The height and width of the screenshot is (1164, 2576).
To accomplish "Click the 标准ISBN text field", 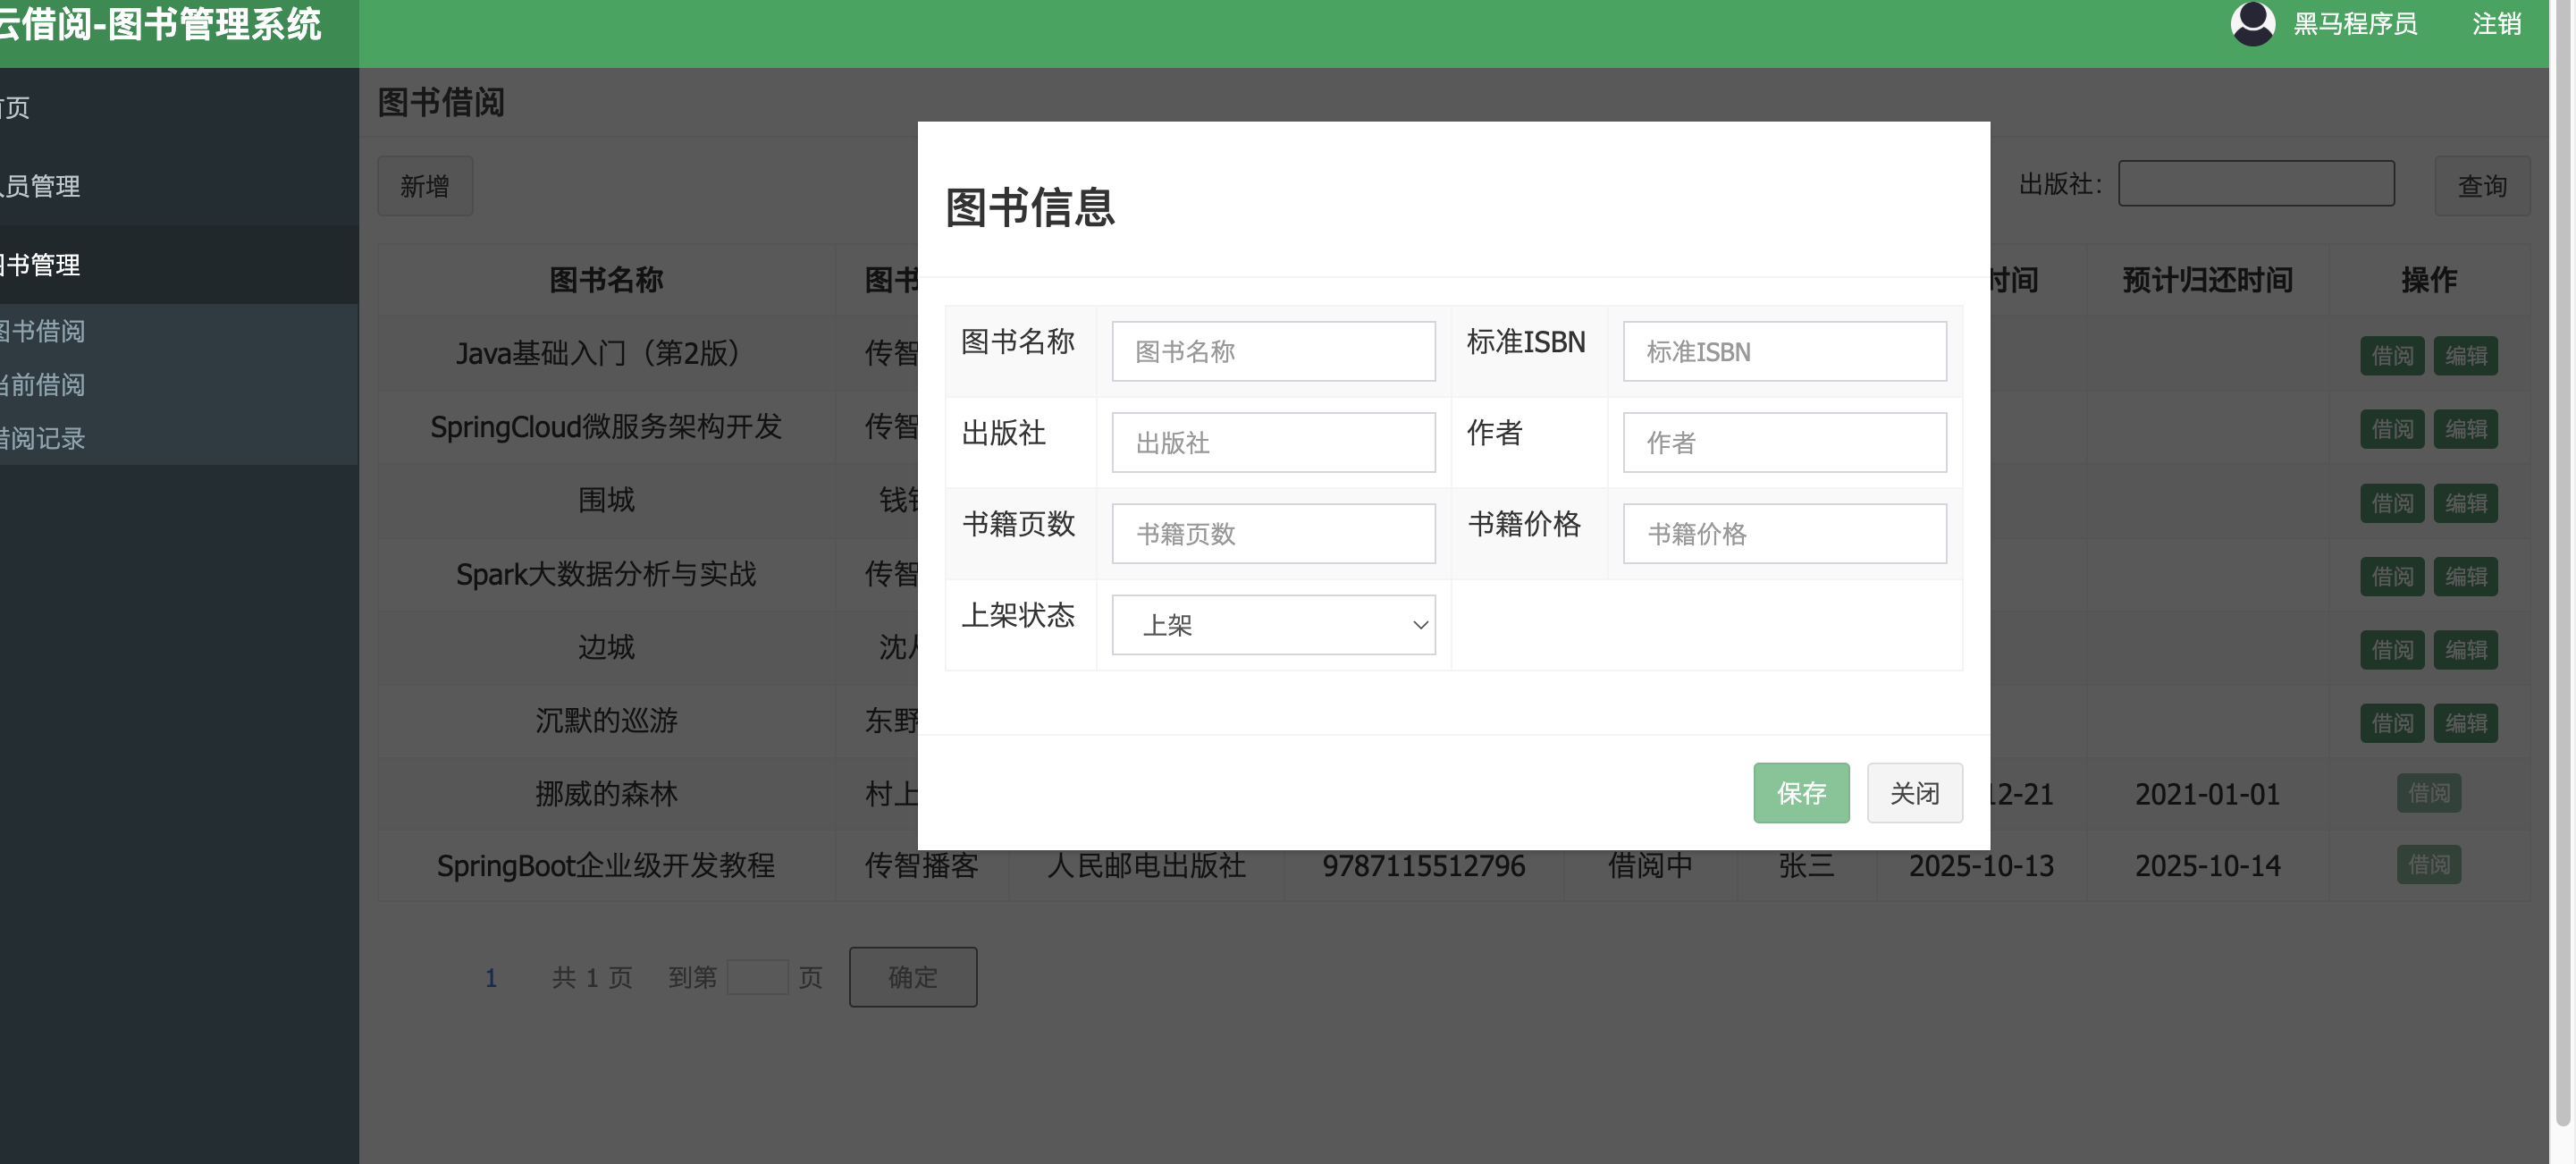I will point(1784,351).
